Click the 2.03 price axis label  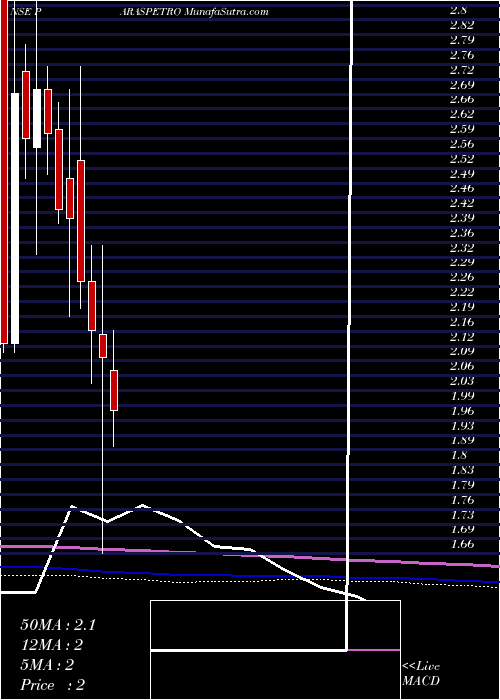[462, 381]
